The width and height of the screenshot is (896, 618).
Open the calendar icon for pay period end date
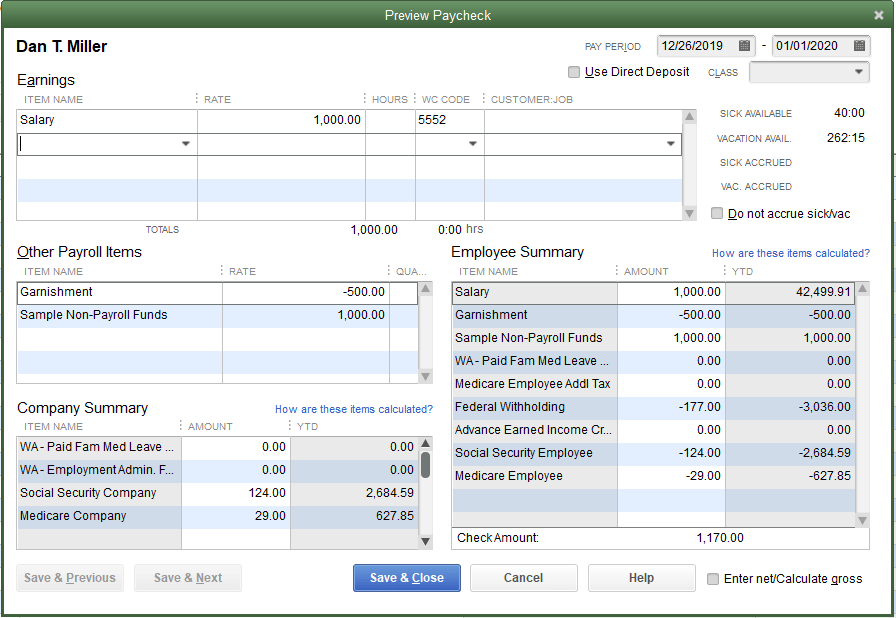click(860, 45)
